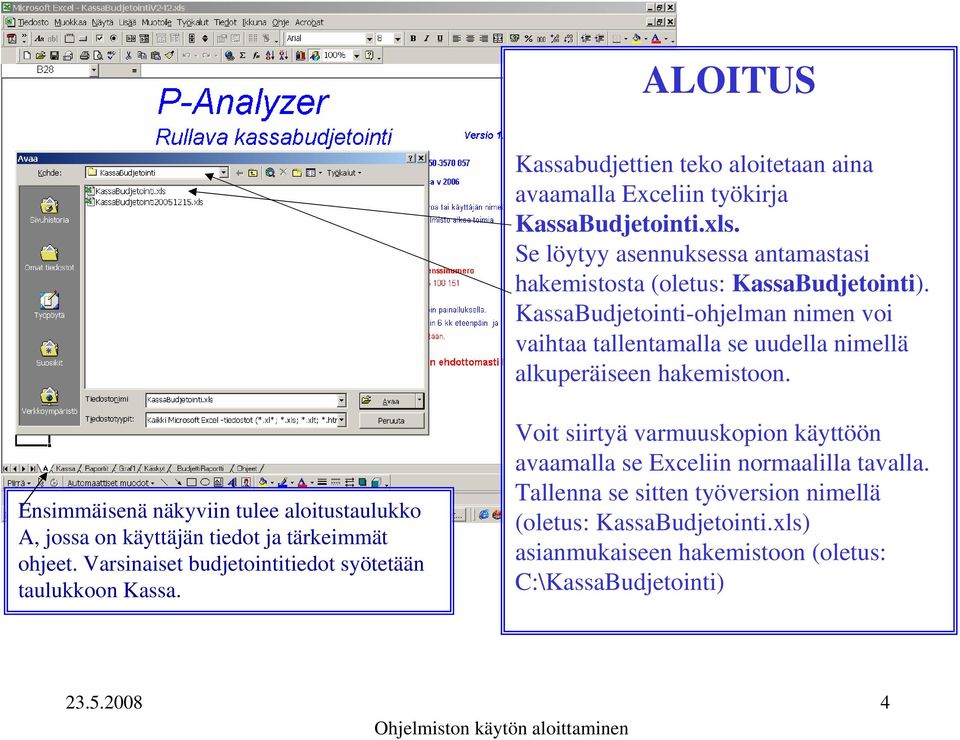Create a new workbook with blank page icon
Viewport: 960px width, 740px height.
[27, 56]
